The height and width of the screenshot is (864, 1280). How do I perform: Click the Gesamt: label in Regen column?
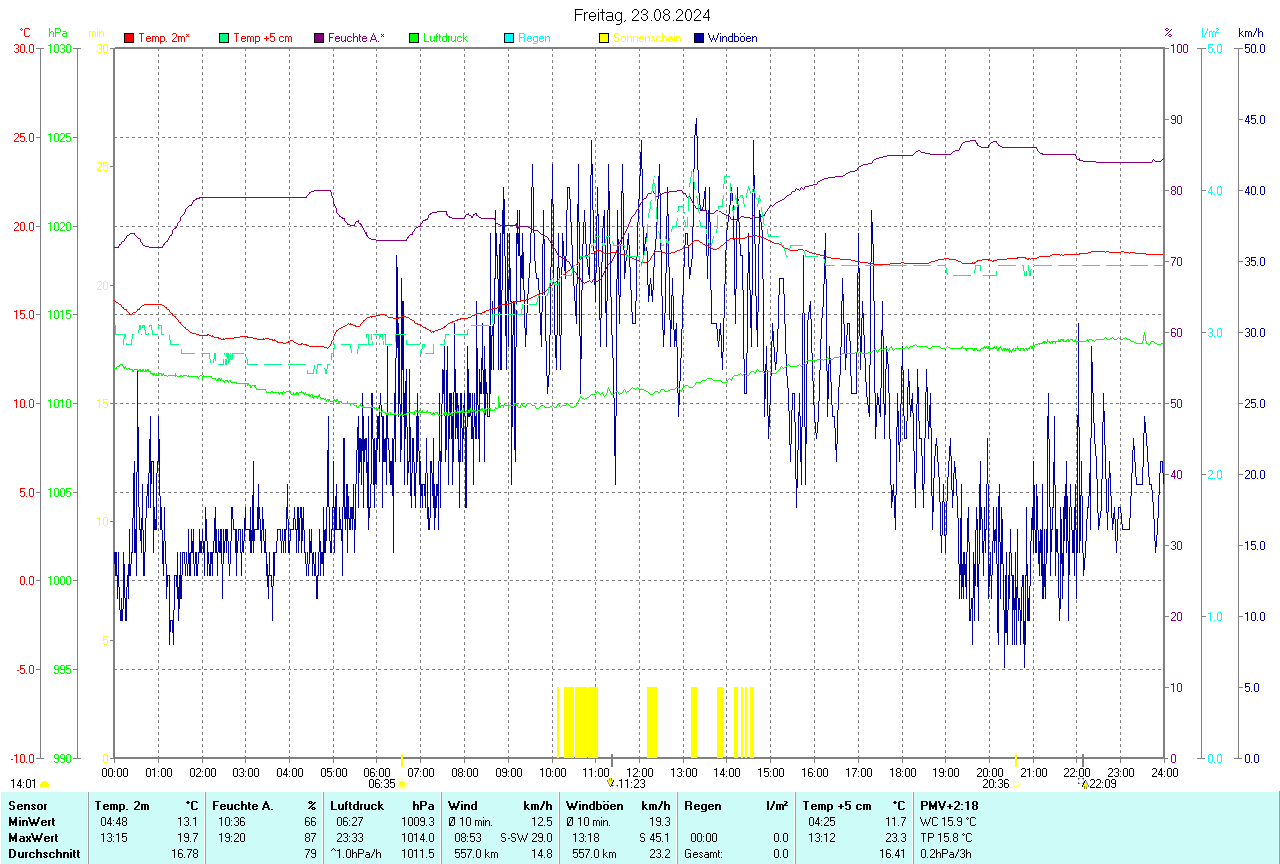click(x=703, y=854)
